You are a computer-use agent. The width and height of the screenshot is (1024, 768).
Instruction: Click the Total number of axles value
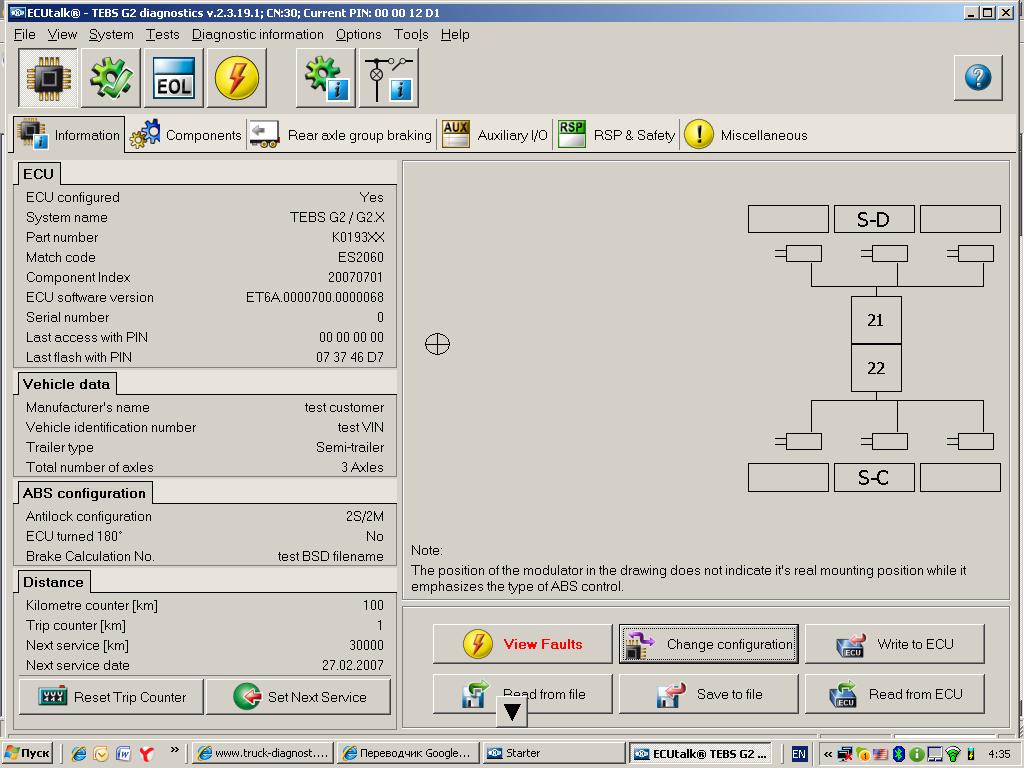(362, 468)
